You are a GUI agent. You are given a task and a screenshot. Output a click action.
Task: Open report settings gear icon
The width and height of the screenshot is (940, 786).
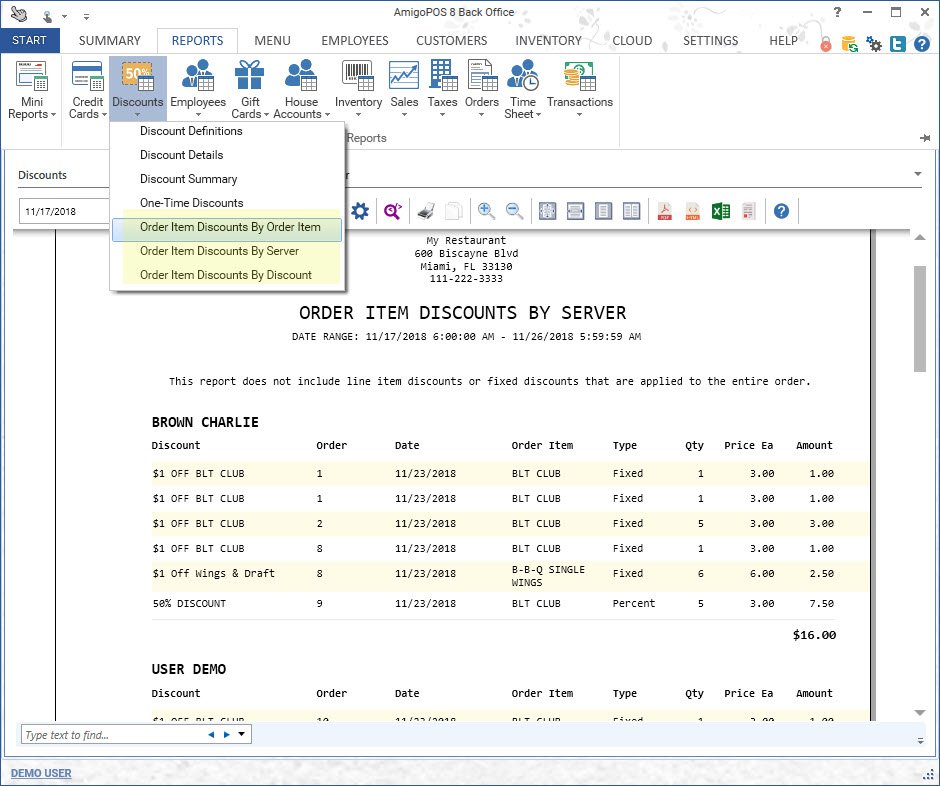coord(360,211)
